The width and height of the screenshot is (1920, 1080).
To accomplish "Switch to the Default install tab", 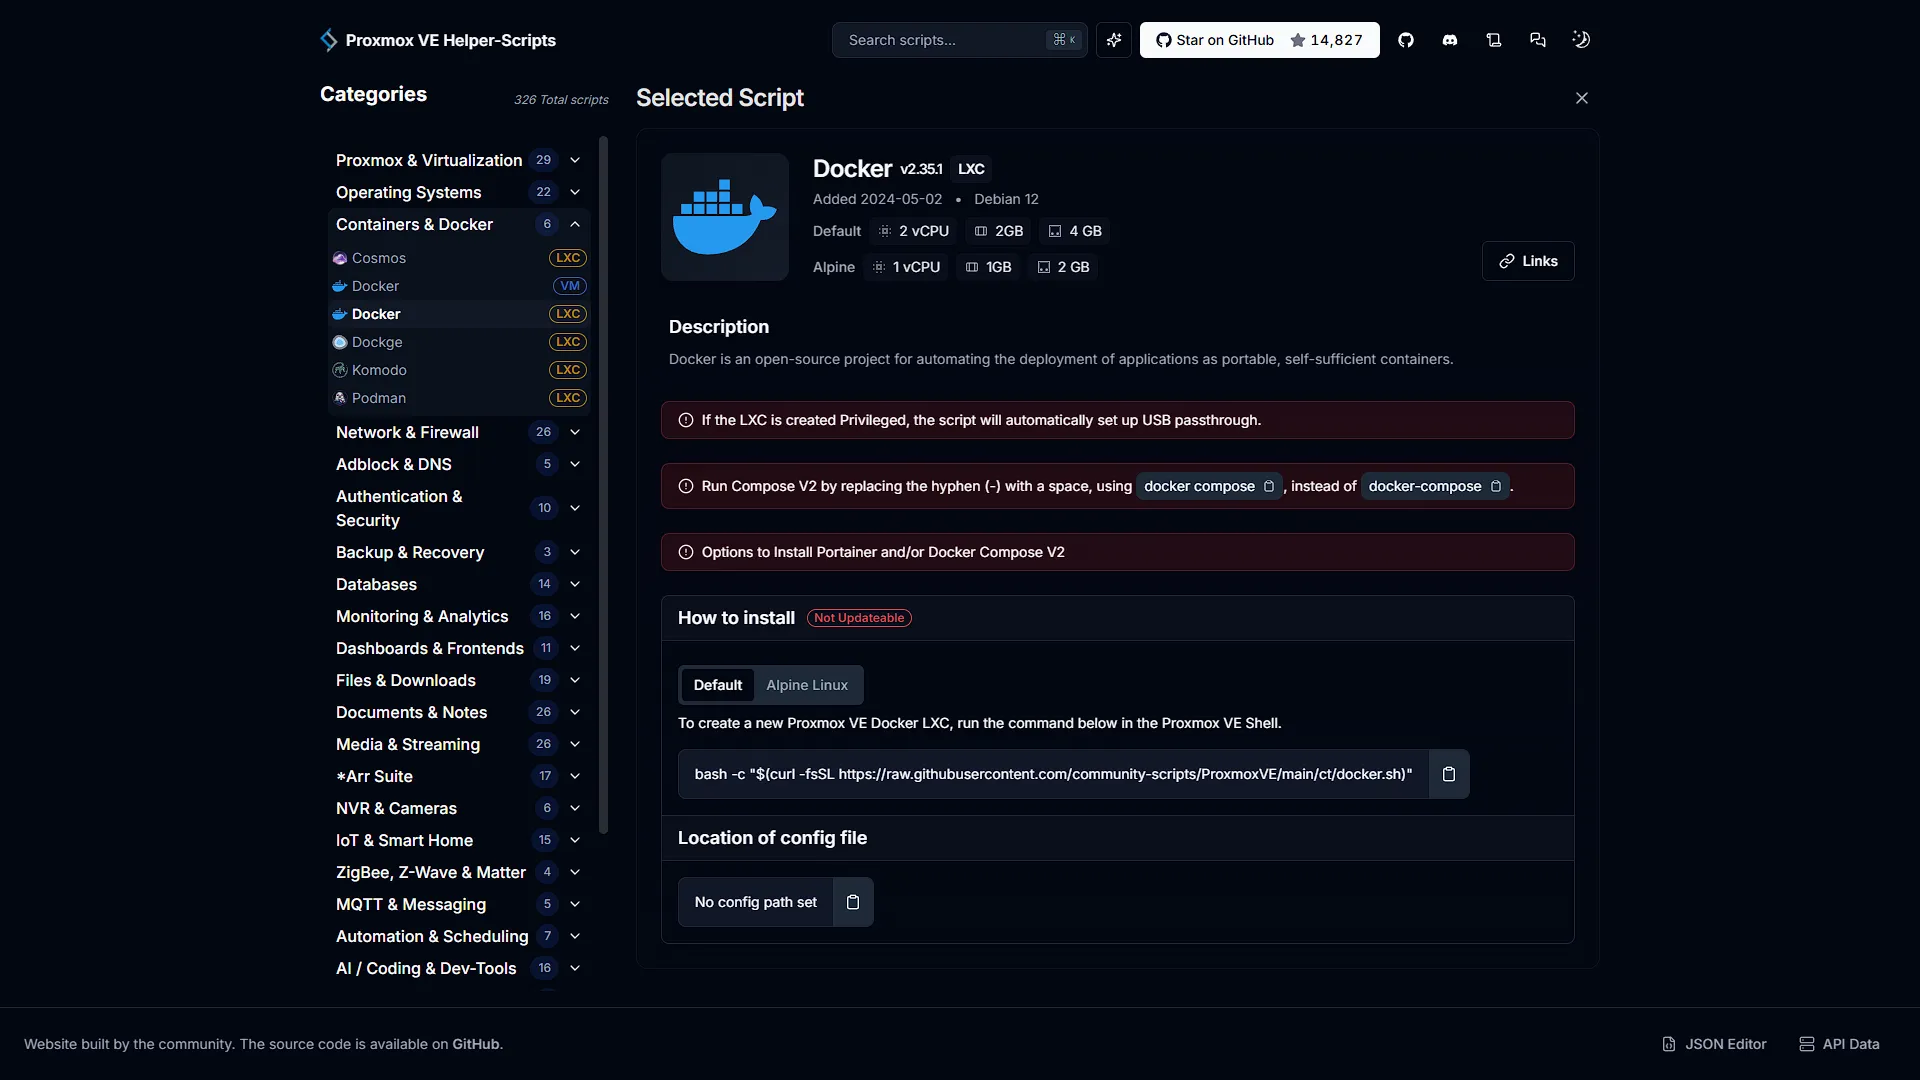I will [x=717, y=685].
